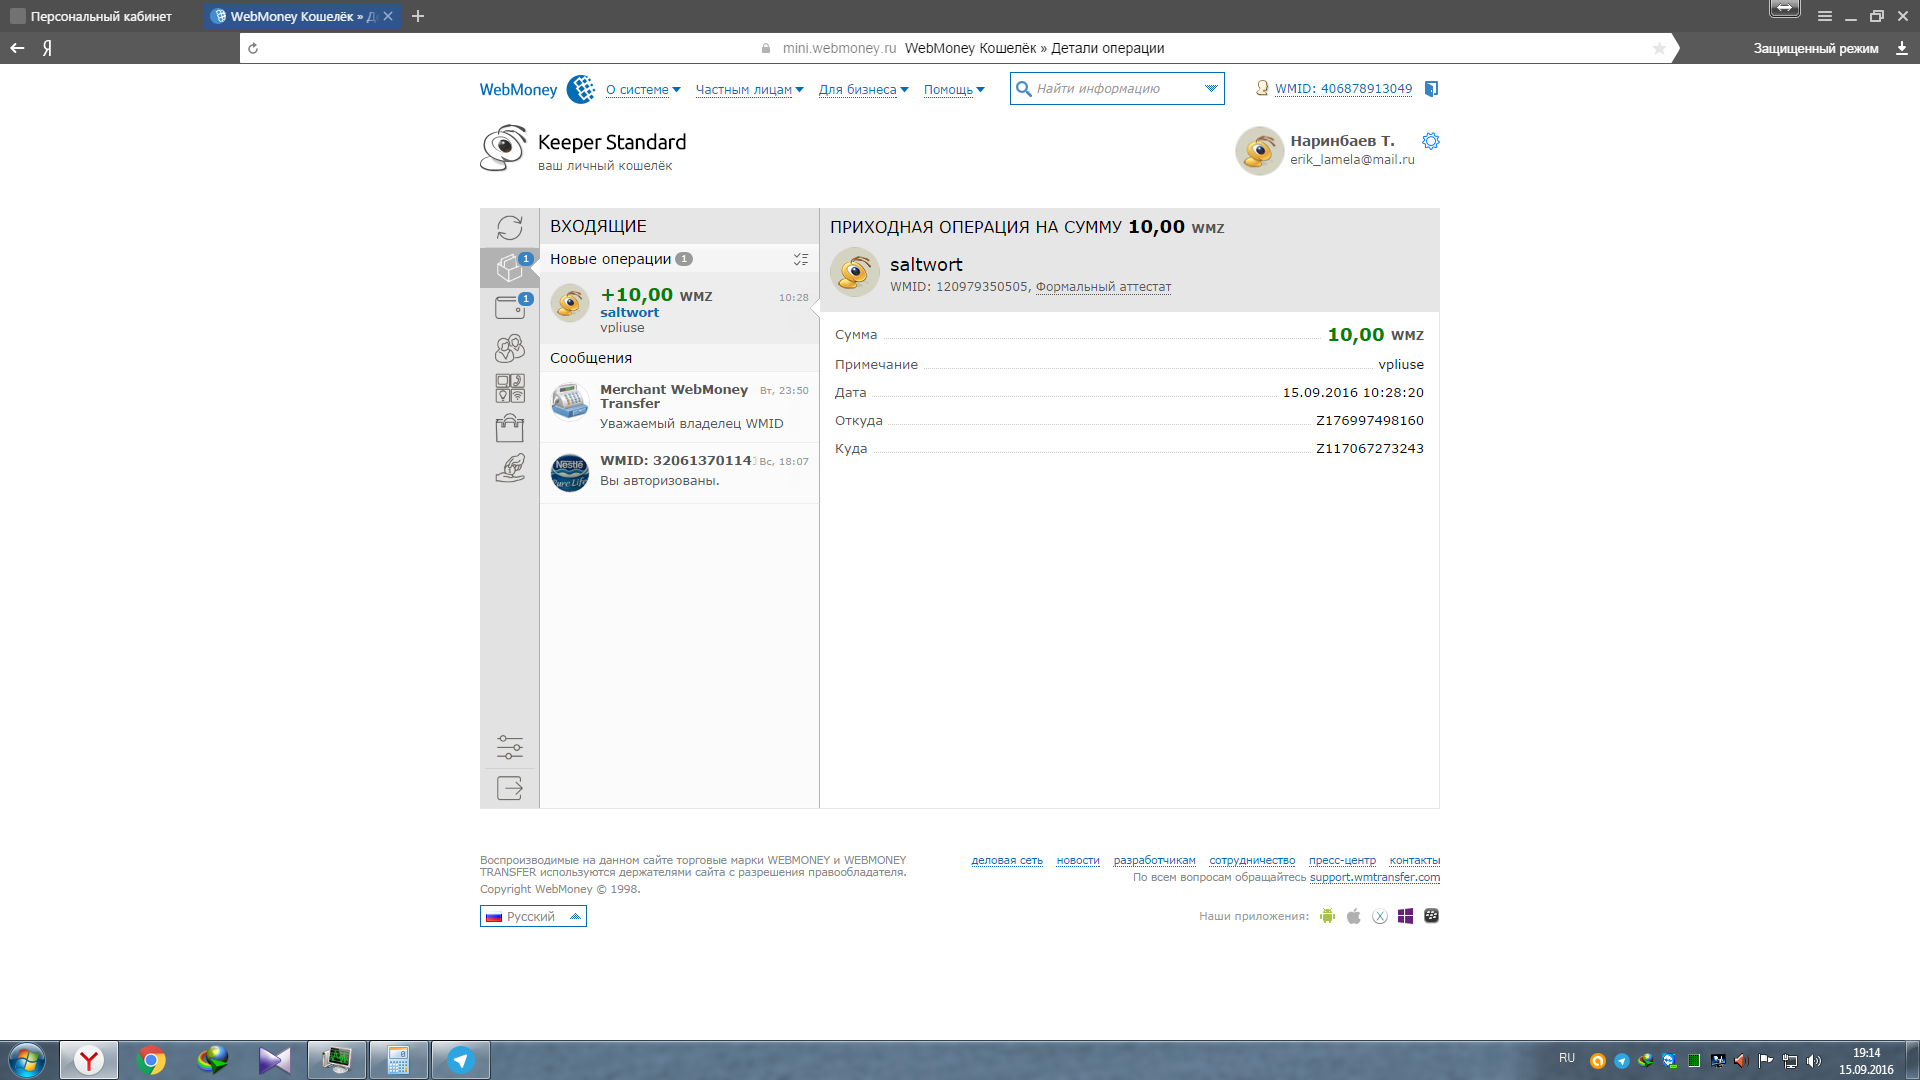Click the browser downloads arrow icon

click(1901, 48)
